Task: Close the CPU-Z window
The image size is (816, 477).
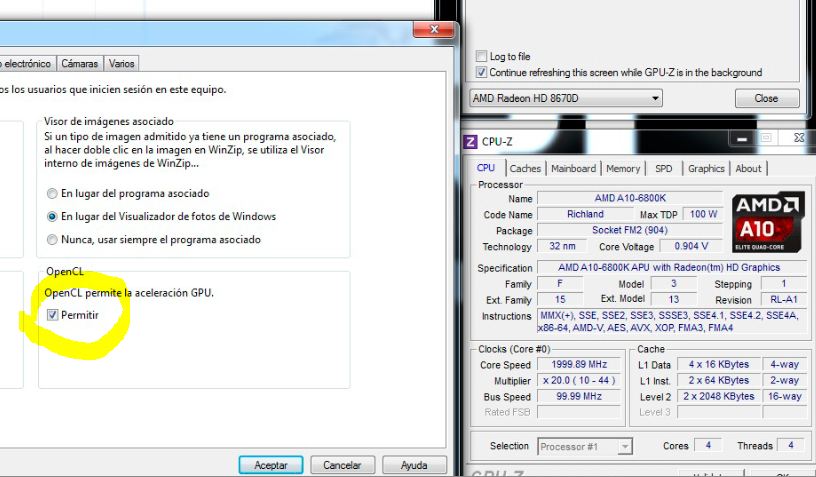Action: tap(798, 138)
